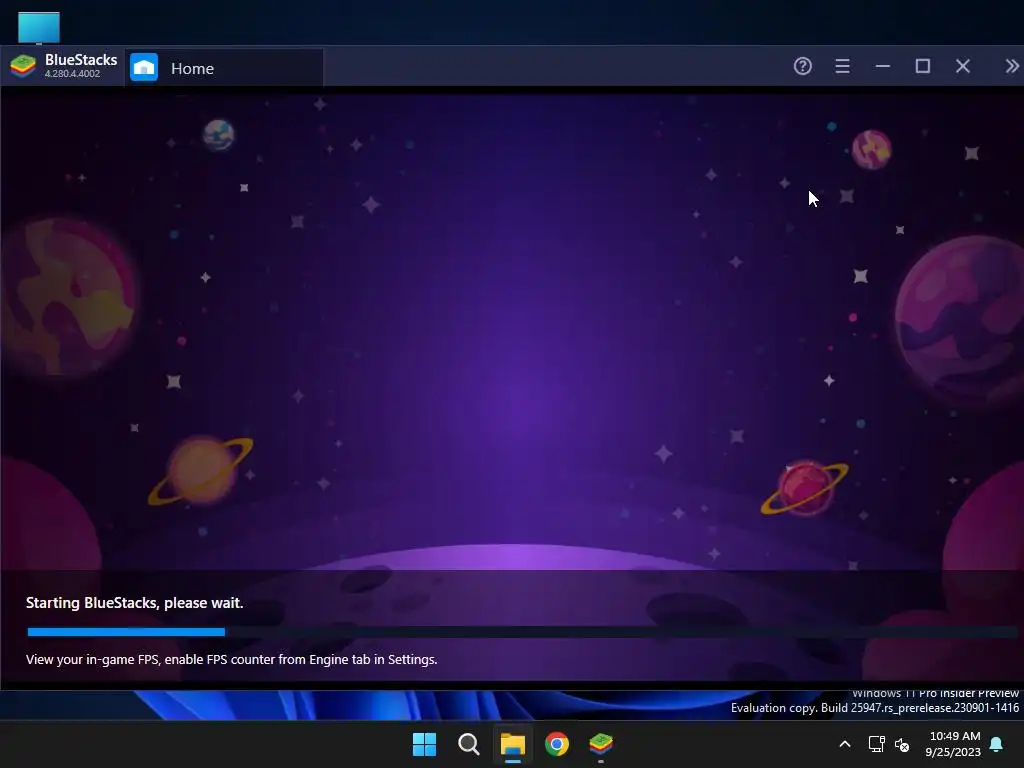Expand the BlueStacks side toolbar with double chevron
Image resolution: width=1024 pixels, height=768 pixels.
[x=1012, y=66]
